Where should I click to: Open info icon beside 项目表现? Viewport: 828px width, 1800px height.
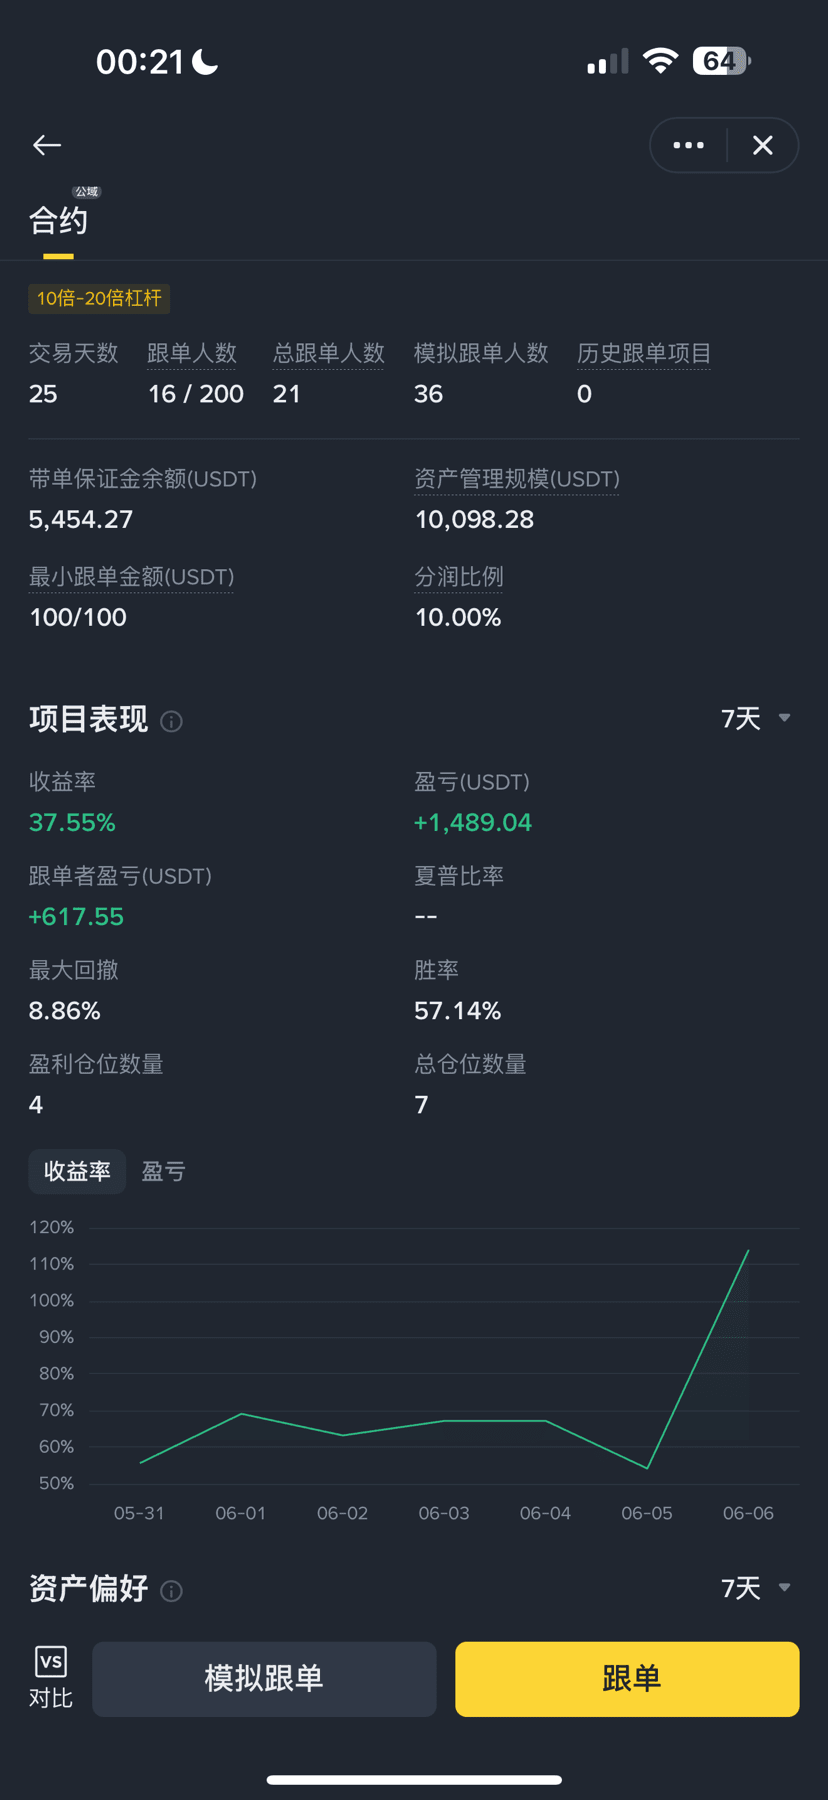171,721
